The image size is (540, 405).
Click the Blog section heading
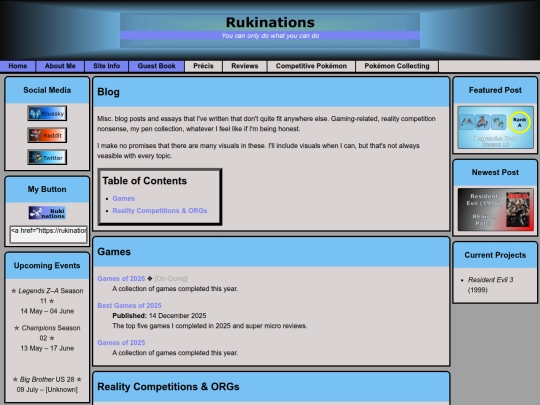108,92
